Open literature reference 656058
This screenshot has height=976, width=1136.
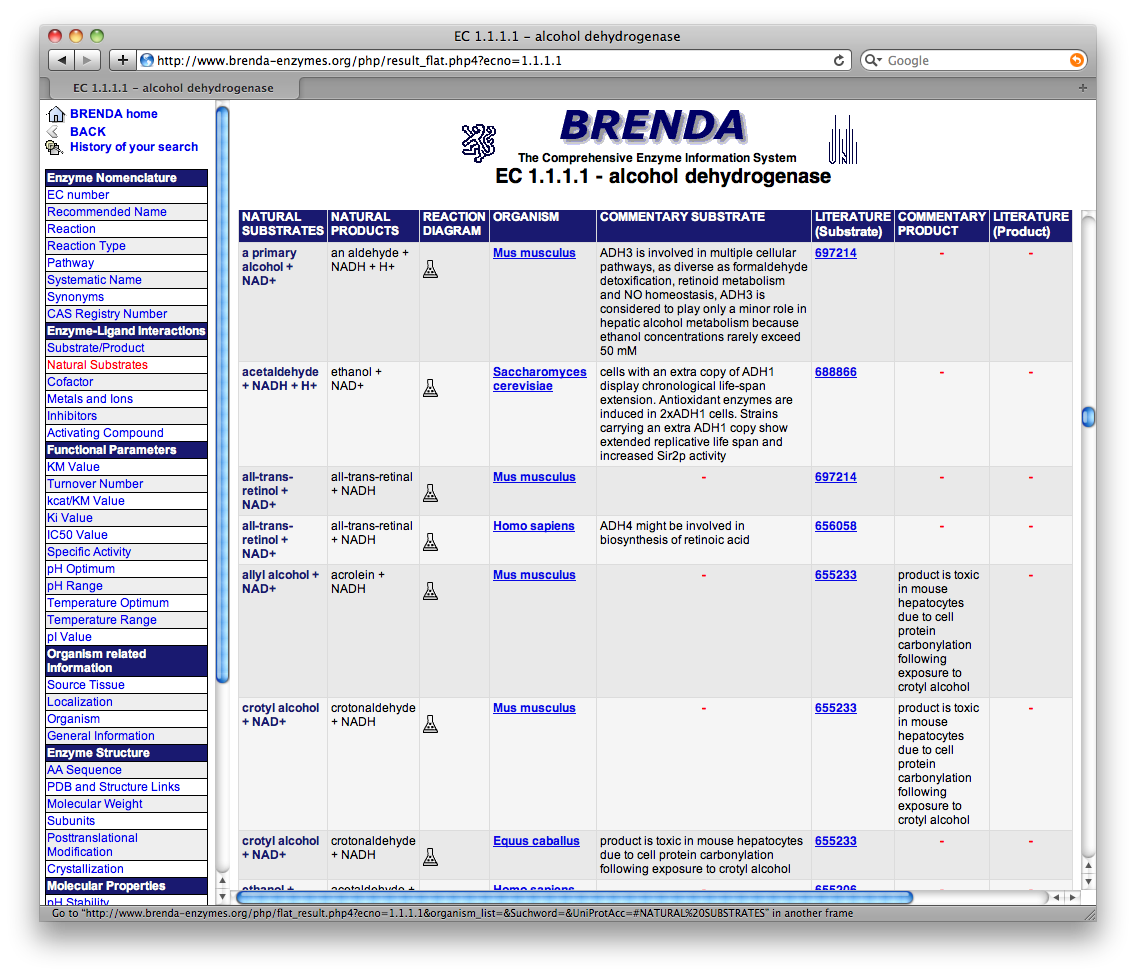[x=835, y=526]
